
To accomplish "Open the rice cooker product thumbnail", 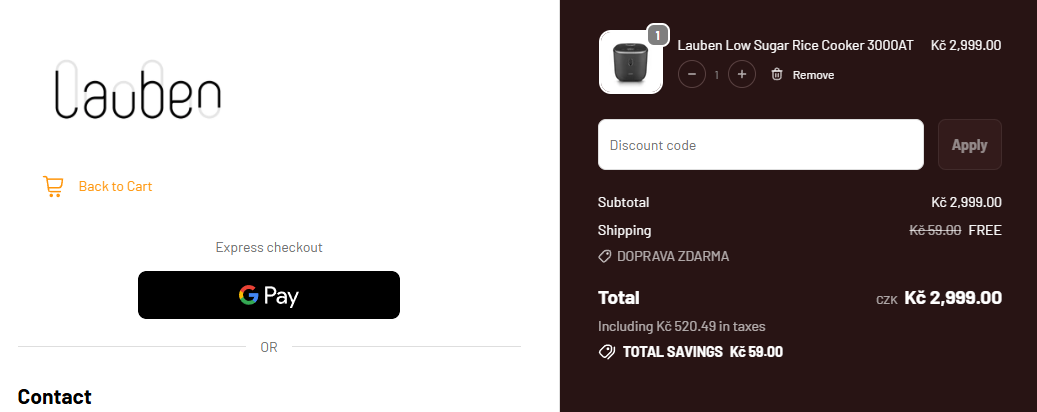I will [630, 62].
